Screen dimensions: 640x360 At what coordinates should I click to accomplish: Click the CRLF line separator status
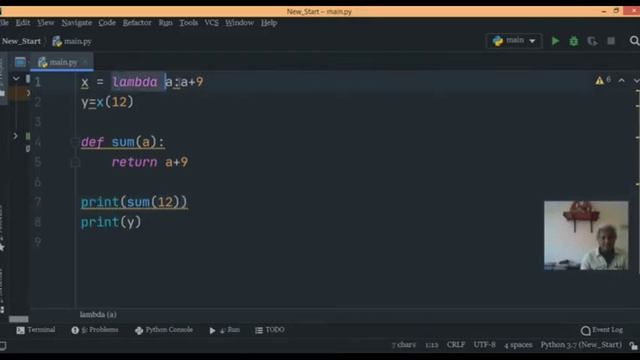456,345
